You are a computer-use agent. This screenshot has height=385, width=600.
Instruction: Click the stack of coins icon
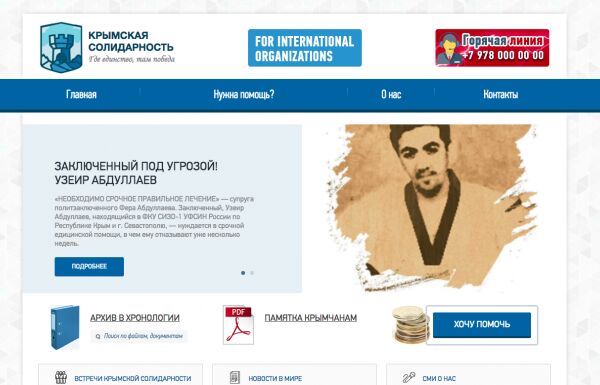click(409, 324)
